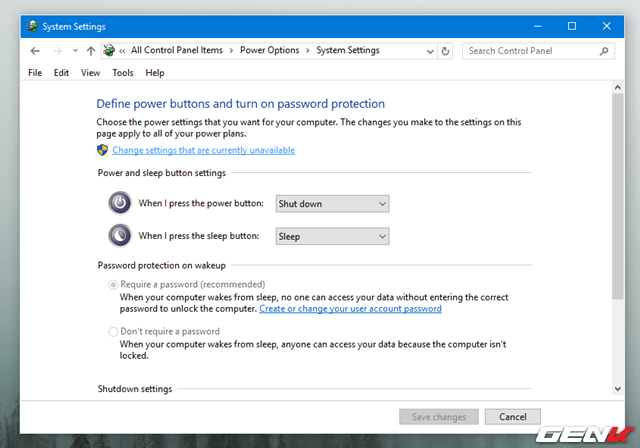
Task: Maximize the System Settings window
Action: pyautogui.click(x=572, y=26)
